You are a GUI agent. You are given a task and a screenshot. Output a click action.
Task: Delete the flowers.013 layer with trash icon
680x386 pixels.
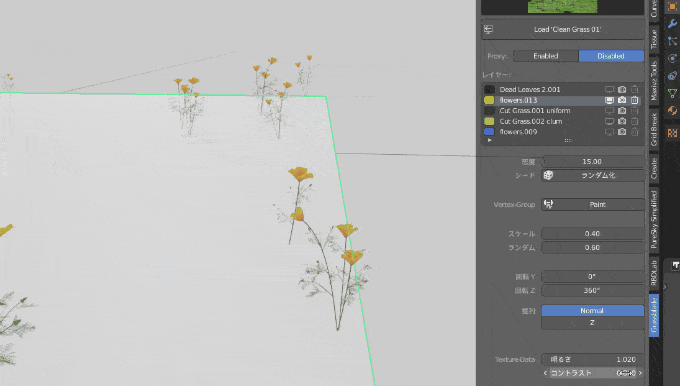(x=634, y=100)
